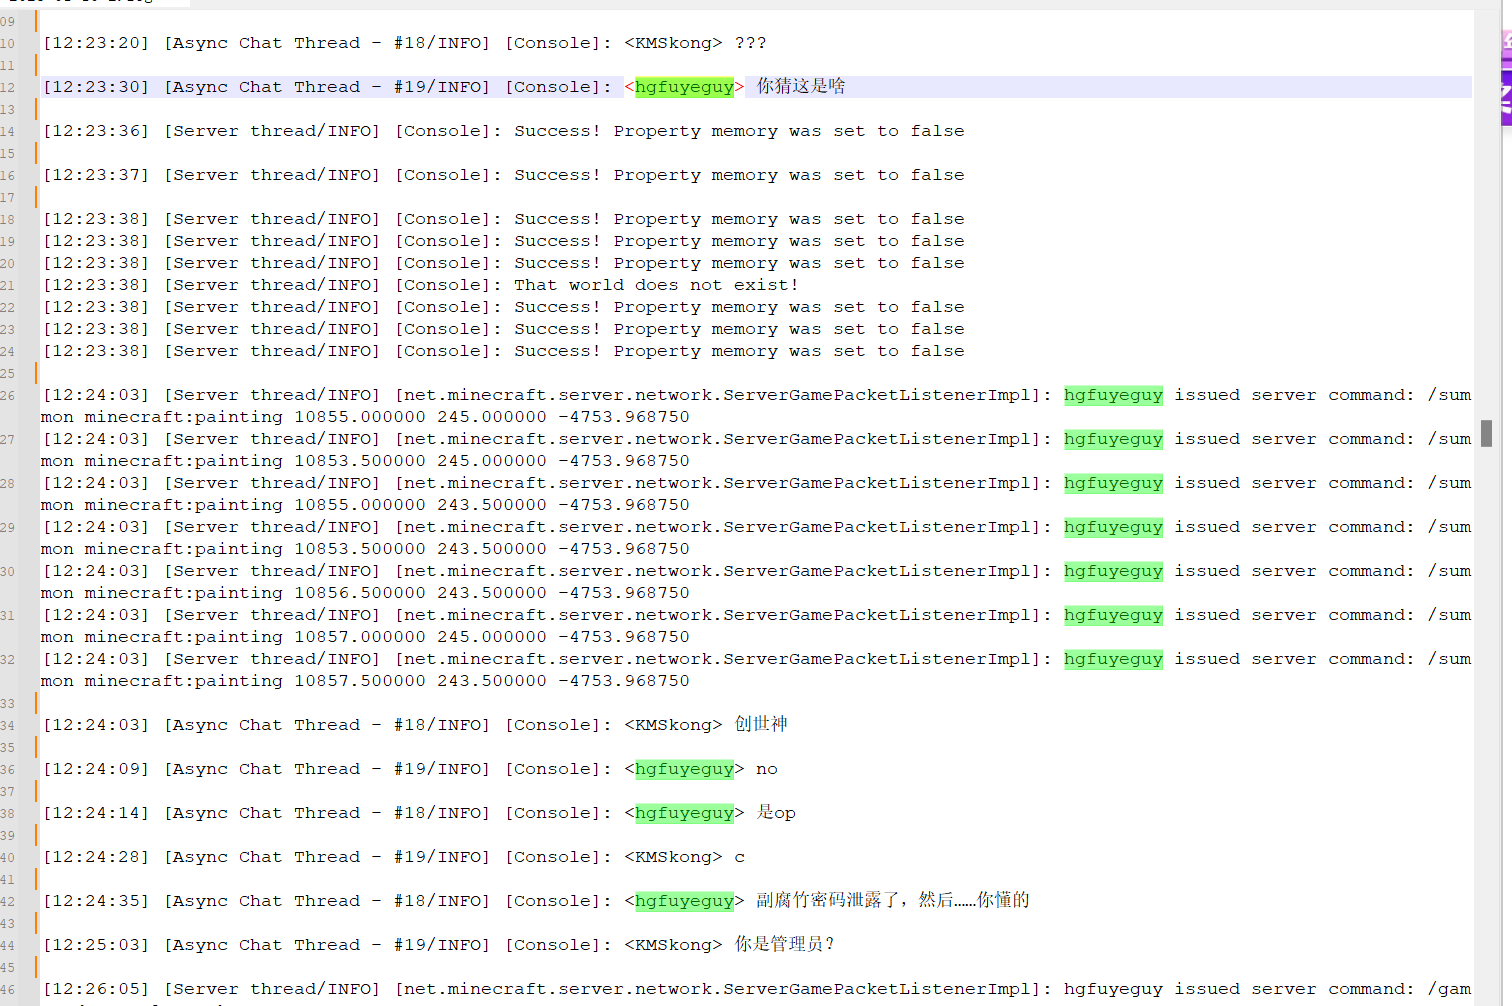This screenshot has height=1006, width=1512.
Task: Click unhighlighted hgfuyeguy in the 12:26:05 line
Action: 1113,989
